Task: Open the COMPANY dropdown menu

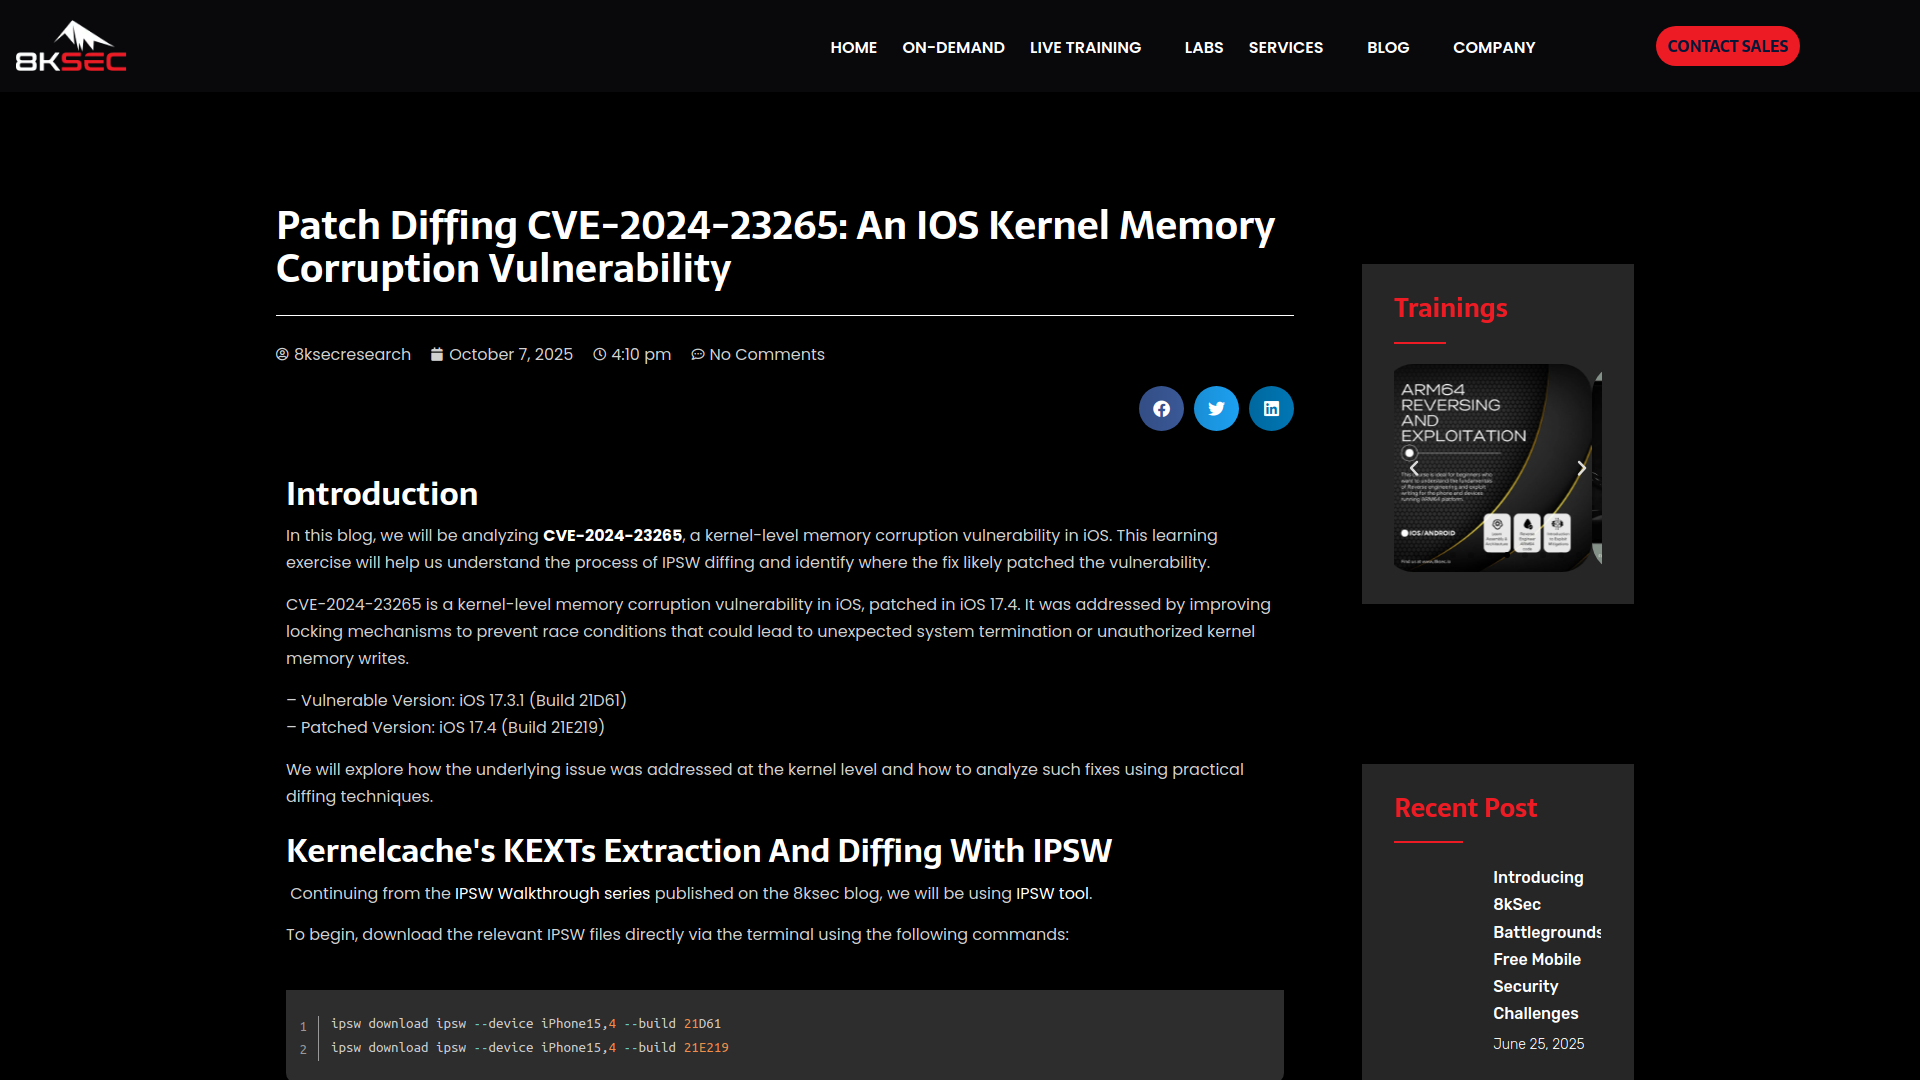Action: coord(1493,47)
